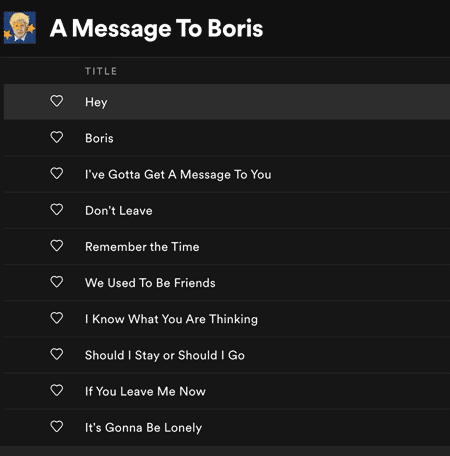
Task: Tap heart for "Should I Stay or Should I Go"
Action: coord(57,354)
